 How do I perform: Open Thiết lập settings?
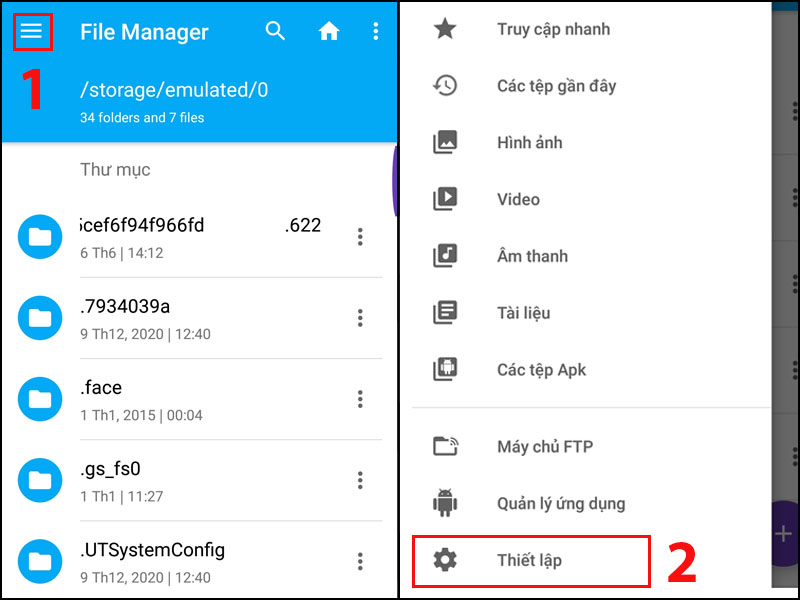[531, 561]
